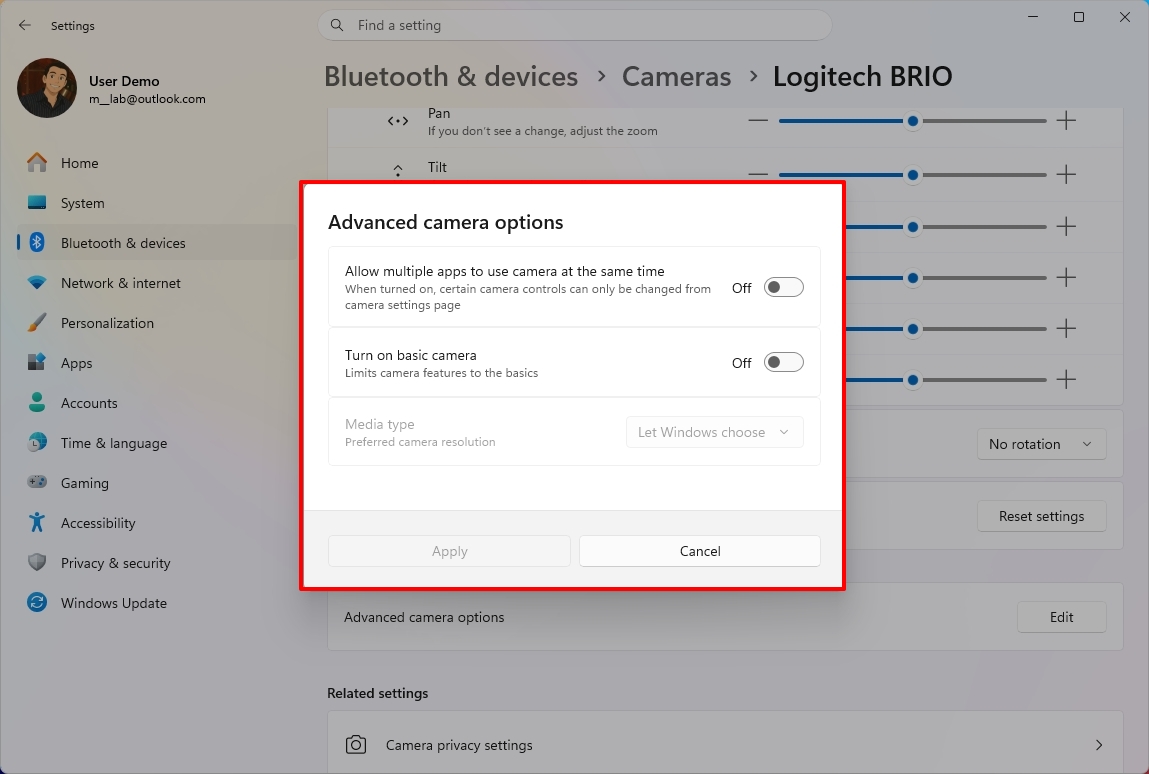The image size is (1149, 774).
Task: Click Reset settings button
Action: [x=1041, y=516]
